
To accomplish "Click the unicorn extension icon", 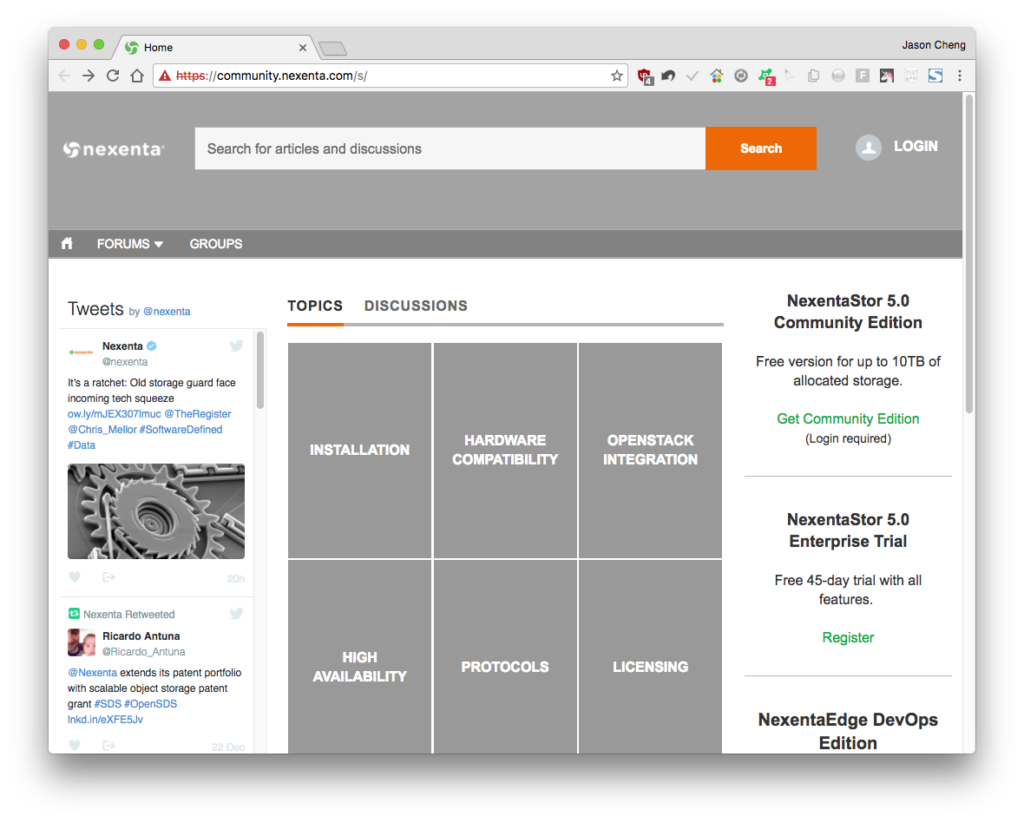I will tap(886, 76).
